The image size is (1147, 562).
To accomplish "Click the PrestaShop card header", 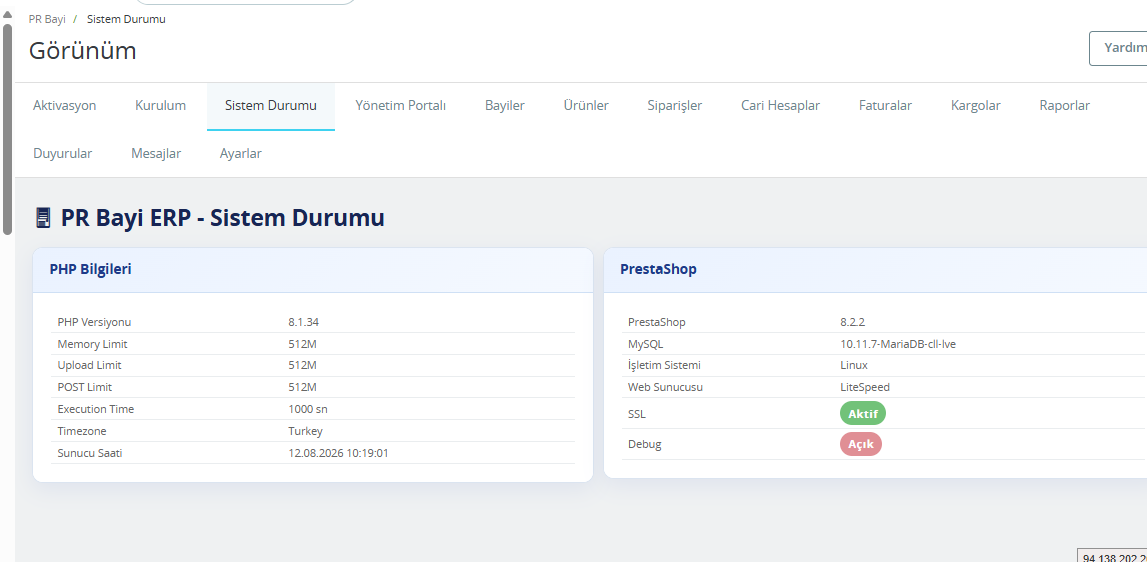I will click(x=876, y=269).
